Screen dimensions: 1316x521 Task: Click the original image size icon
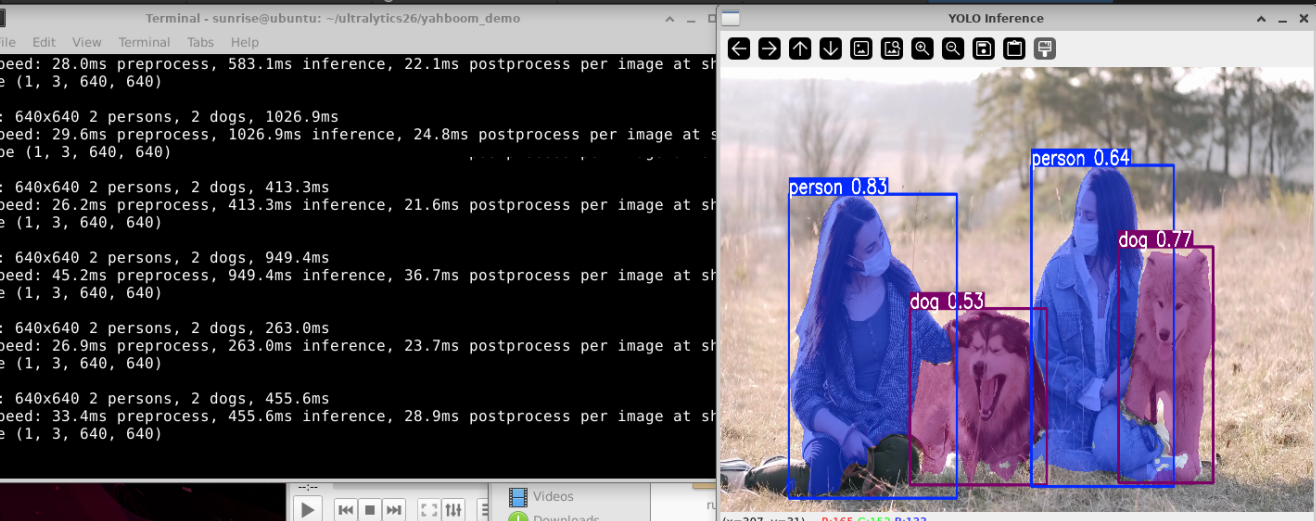861,48
